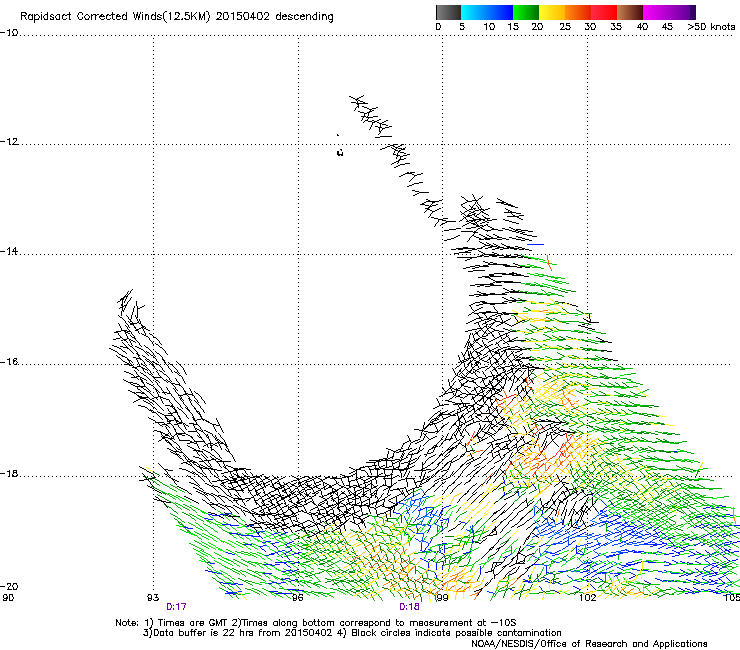
Task: Click the legend scale label '5'
Action: [x=462, y=27]
